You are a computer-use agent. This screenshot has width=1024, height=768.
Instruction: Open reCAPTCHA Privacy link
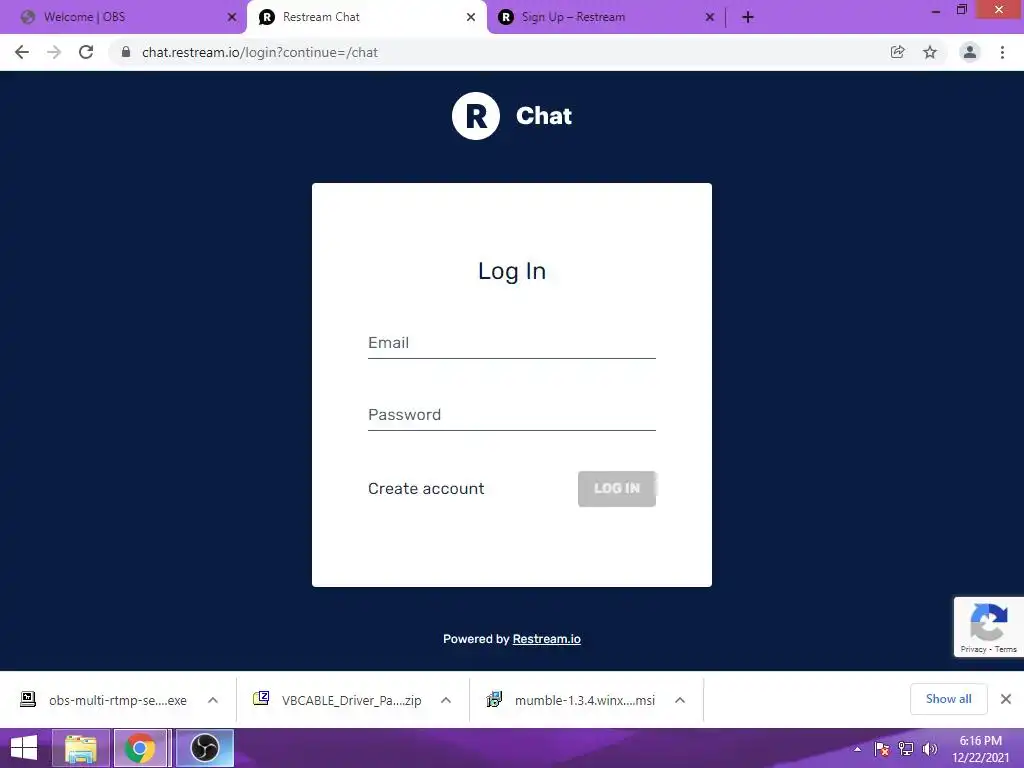(973, 649)
